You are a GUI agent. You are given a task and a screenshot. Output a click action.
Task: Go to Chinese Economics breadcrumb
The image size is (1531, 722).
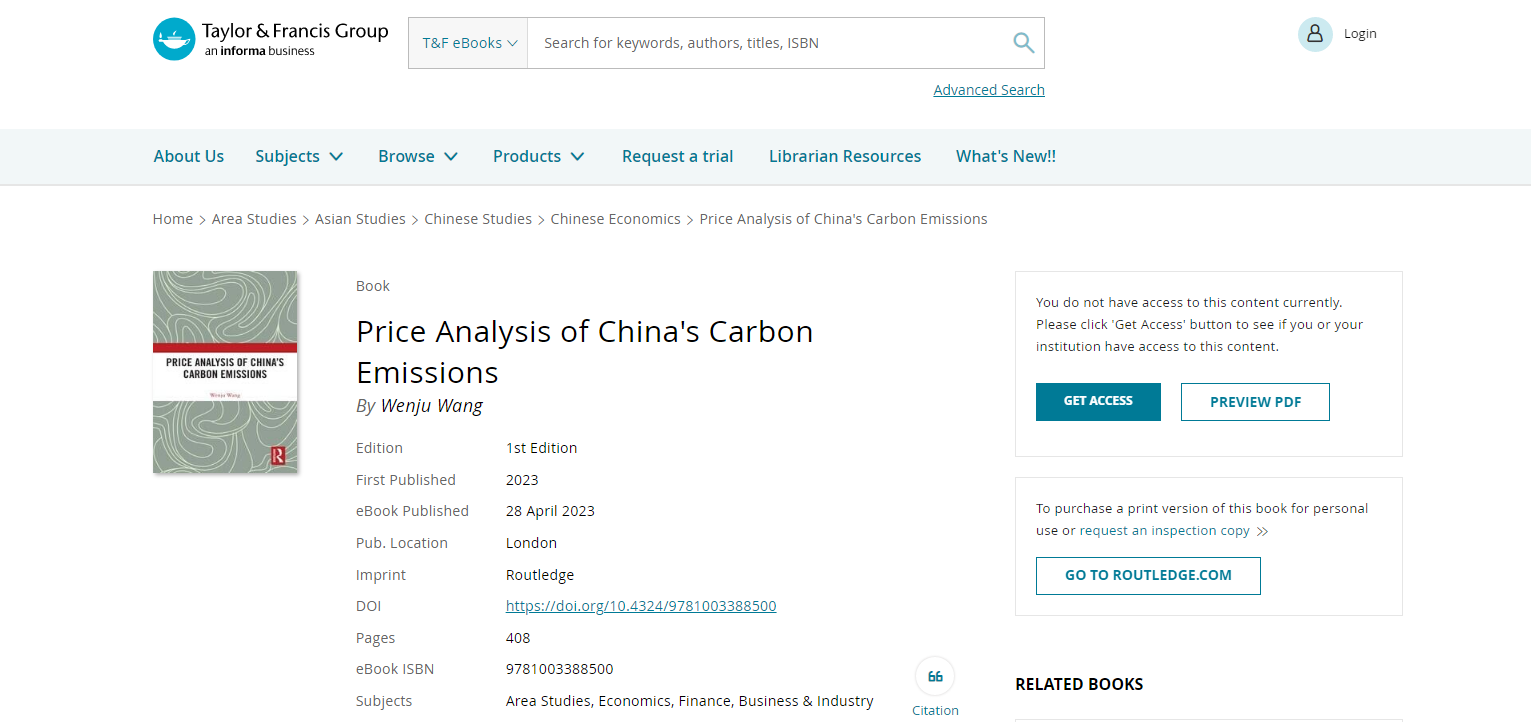pyautogui.click(x=615, y=219)
